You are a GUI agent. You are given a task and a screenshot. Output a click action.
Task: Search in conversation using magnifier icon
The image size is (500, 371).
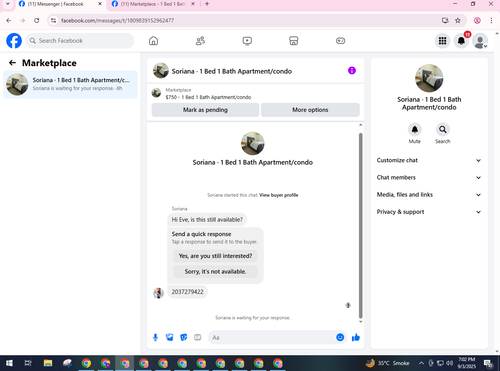click(443, 129)
